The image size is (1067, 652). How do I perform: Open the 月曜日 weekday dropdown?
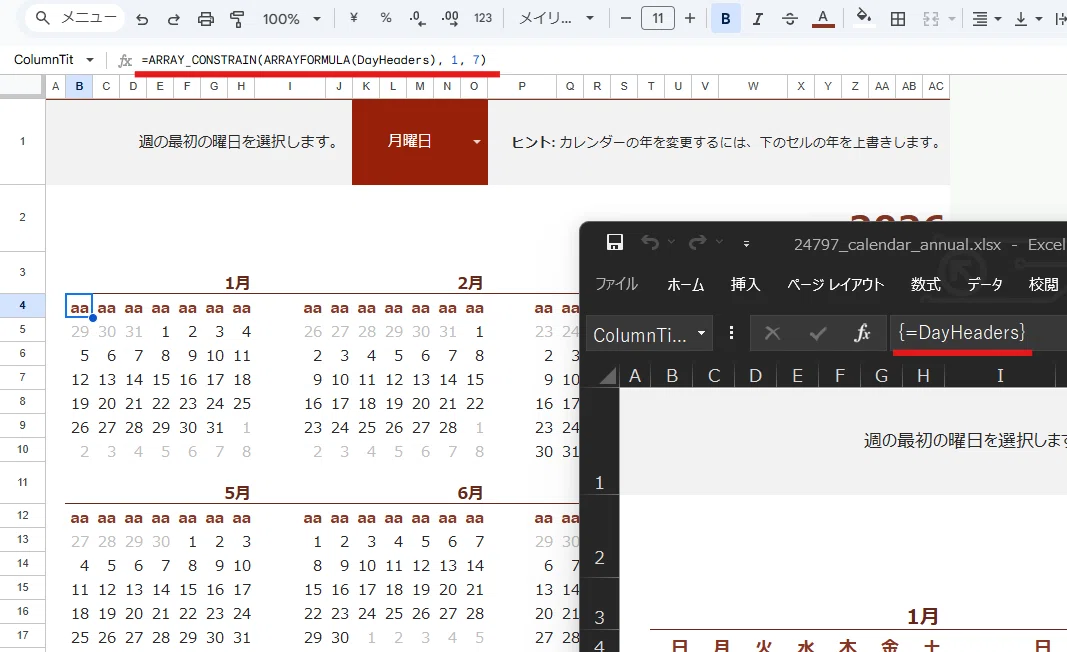476,142
